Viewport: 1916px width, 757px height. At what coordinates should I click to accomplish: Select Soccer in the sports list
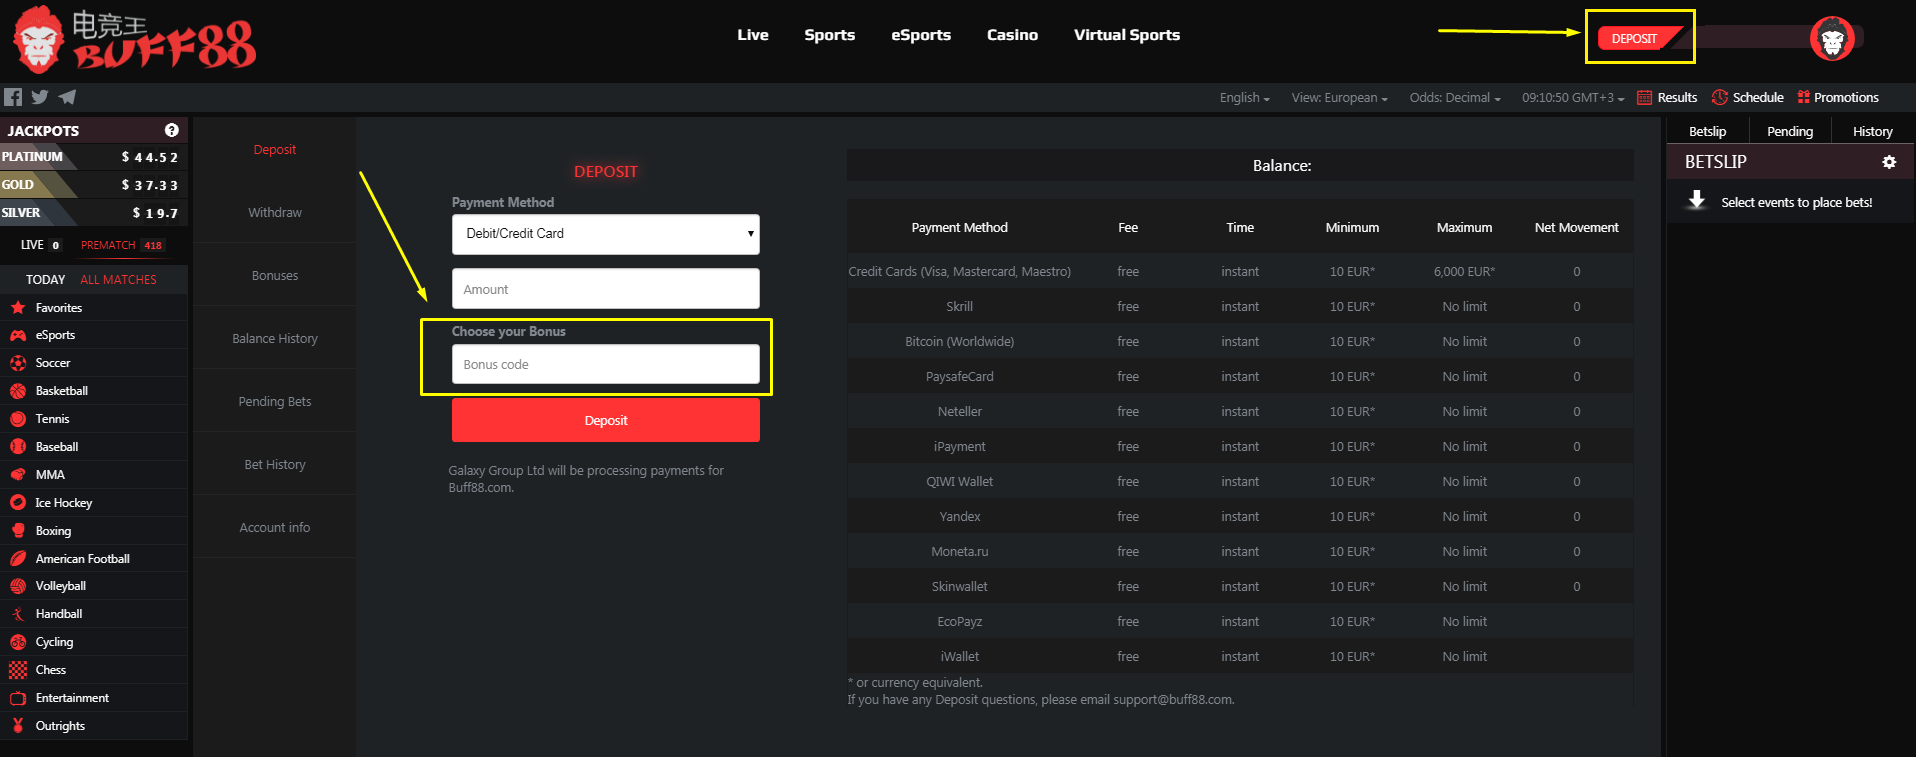point(53,363)
